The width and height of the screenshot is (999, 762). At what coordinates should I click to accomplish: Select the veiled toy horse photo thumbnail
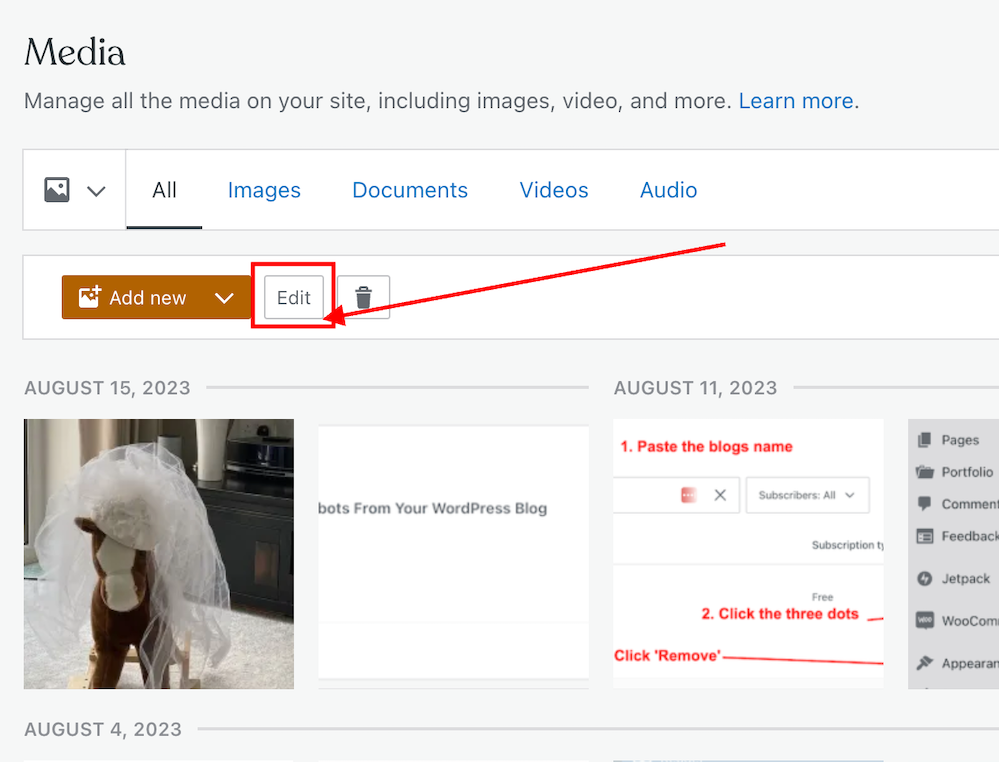(x=159, y=554)
